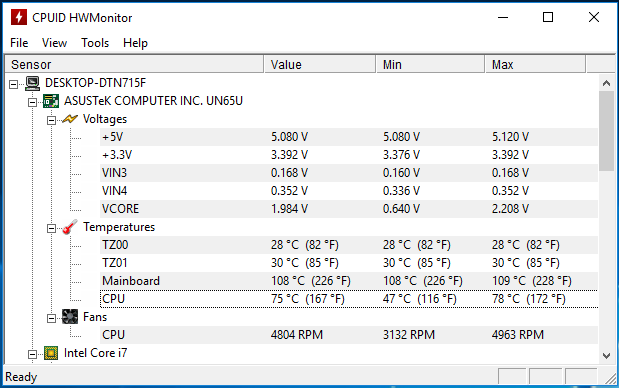
Task: Open the Tools menu
Action: 95,43
